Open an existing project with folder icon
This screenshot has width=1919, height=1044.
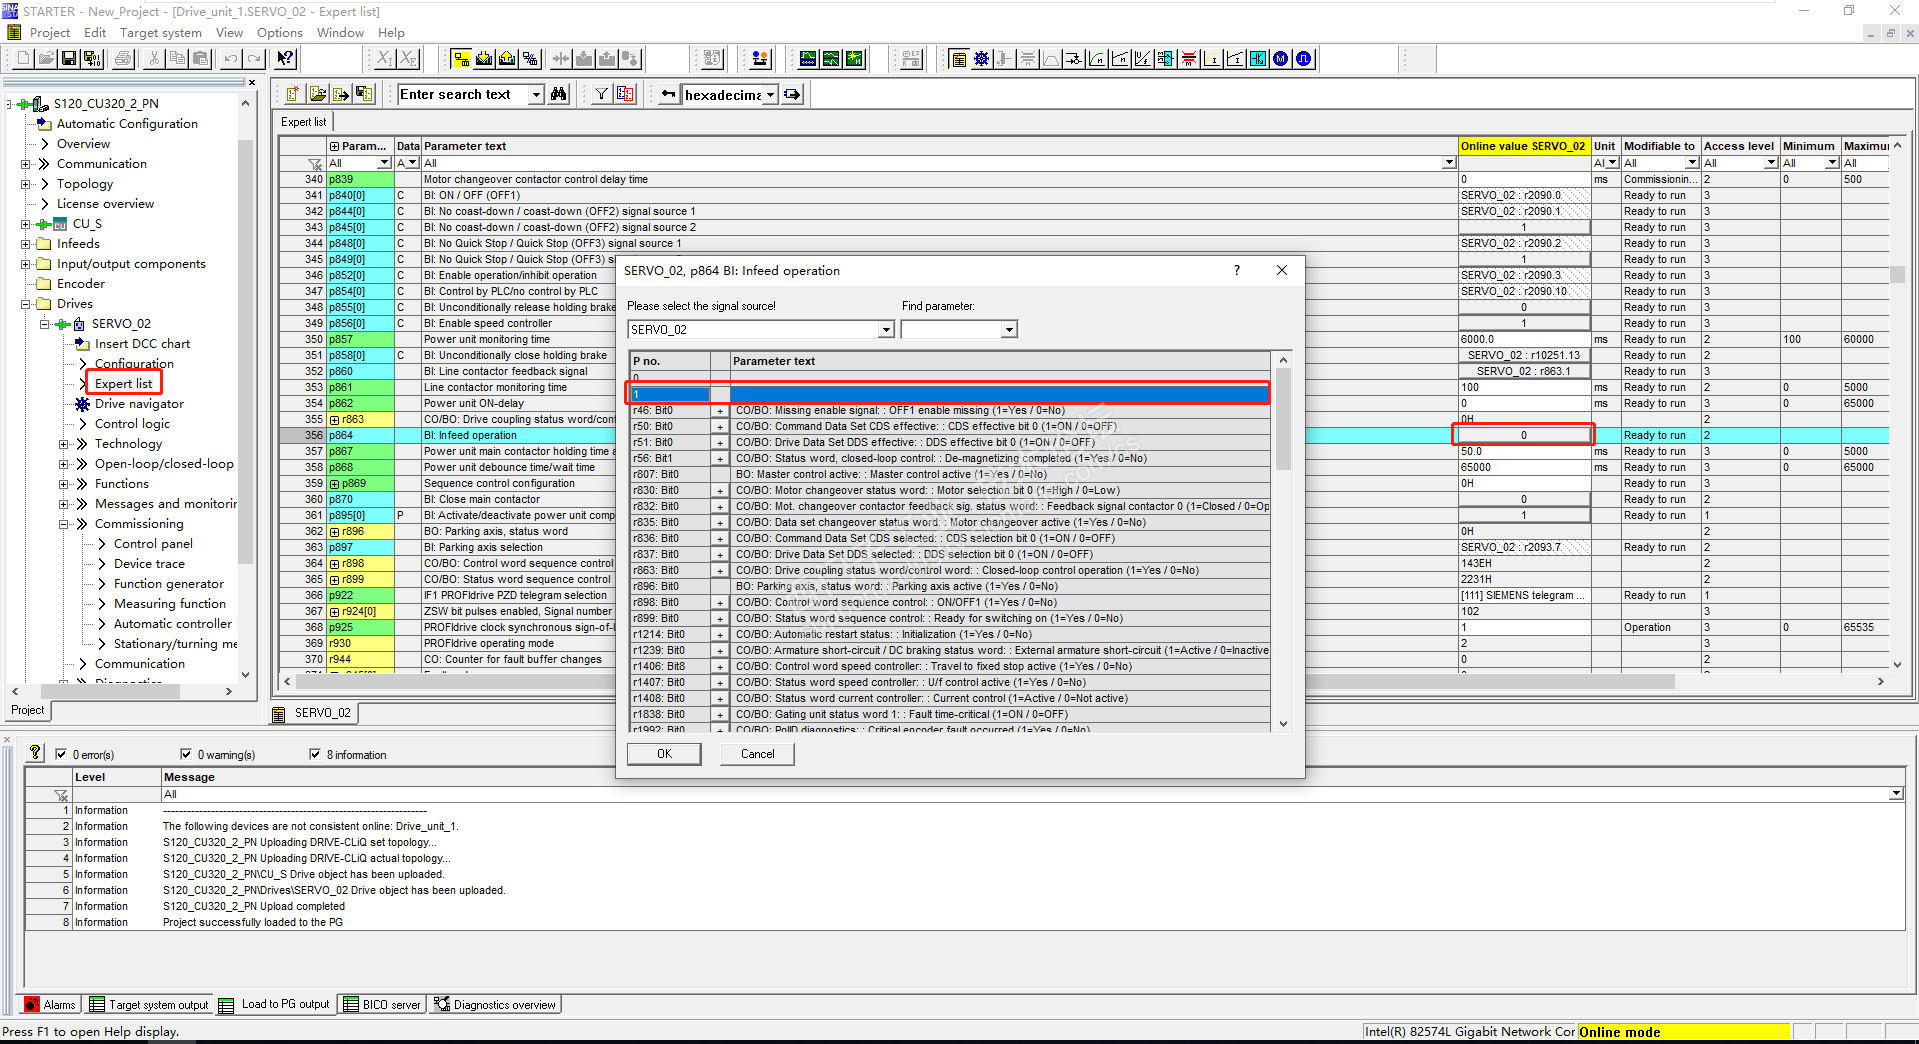click(46, 59)
